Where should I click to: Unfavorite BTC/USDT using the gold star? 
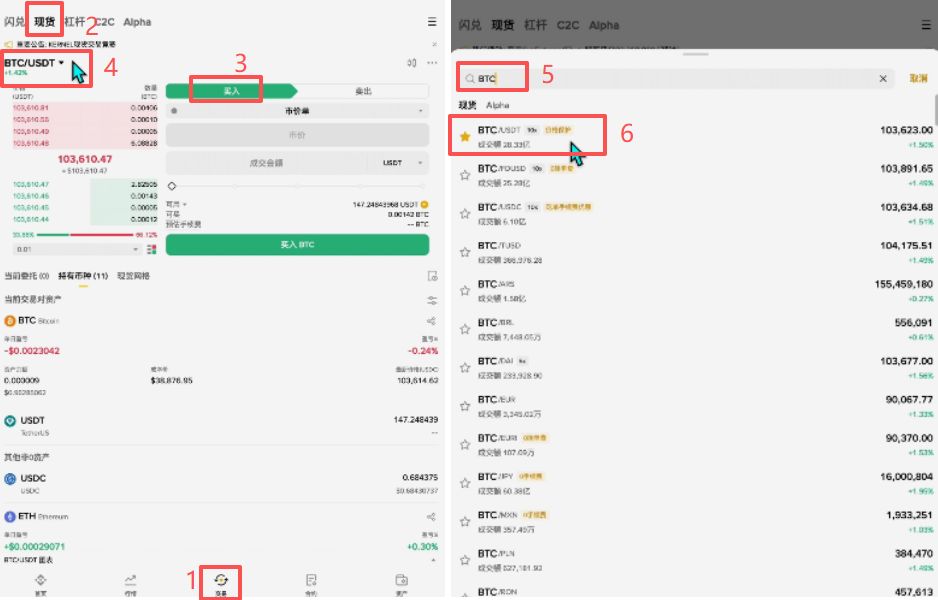pyautogui.click(x=465, y=137)
